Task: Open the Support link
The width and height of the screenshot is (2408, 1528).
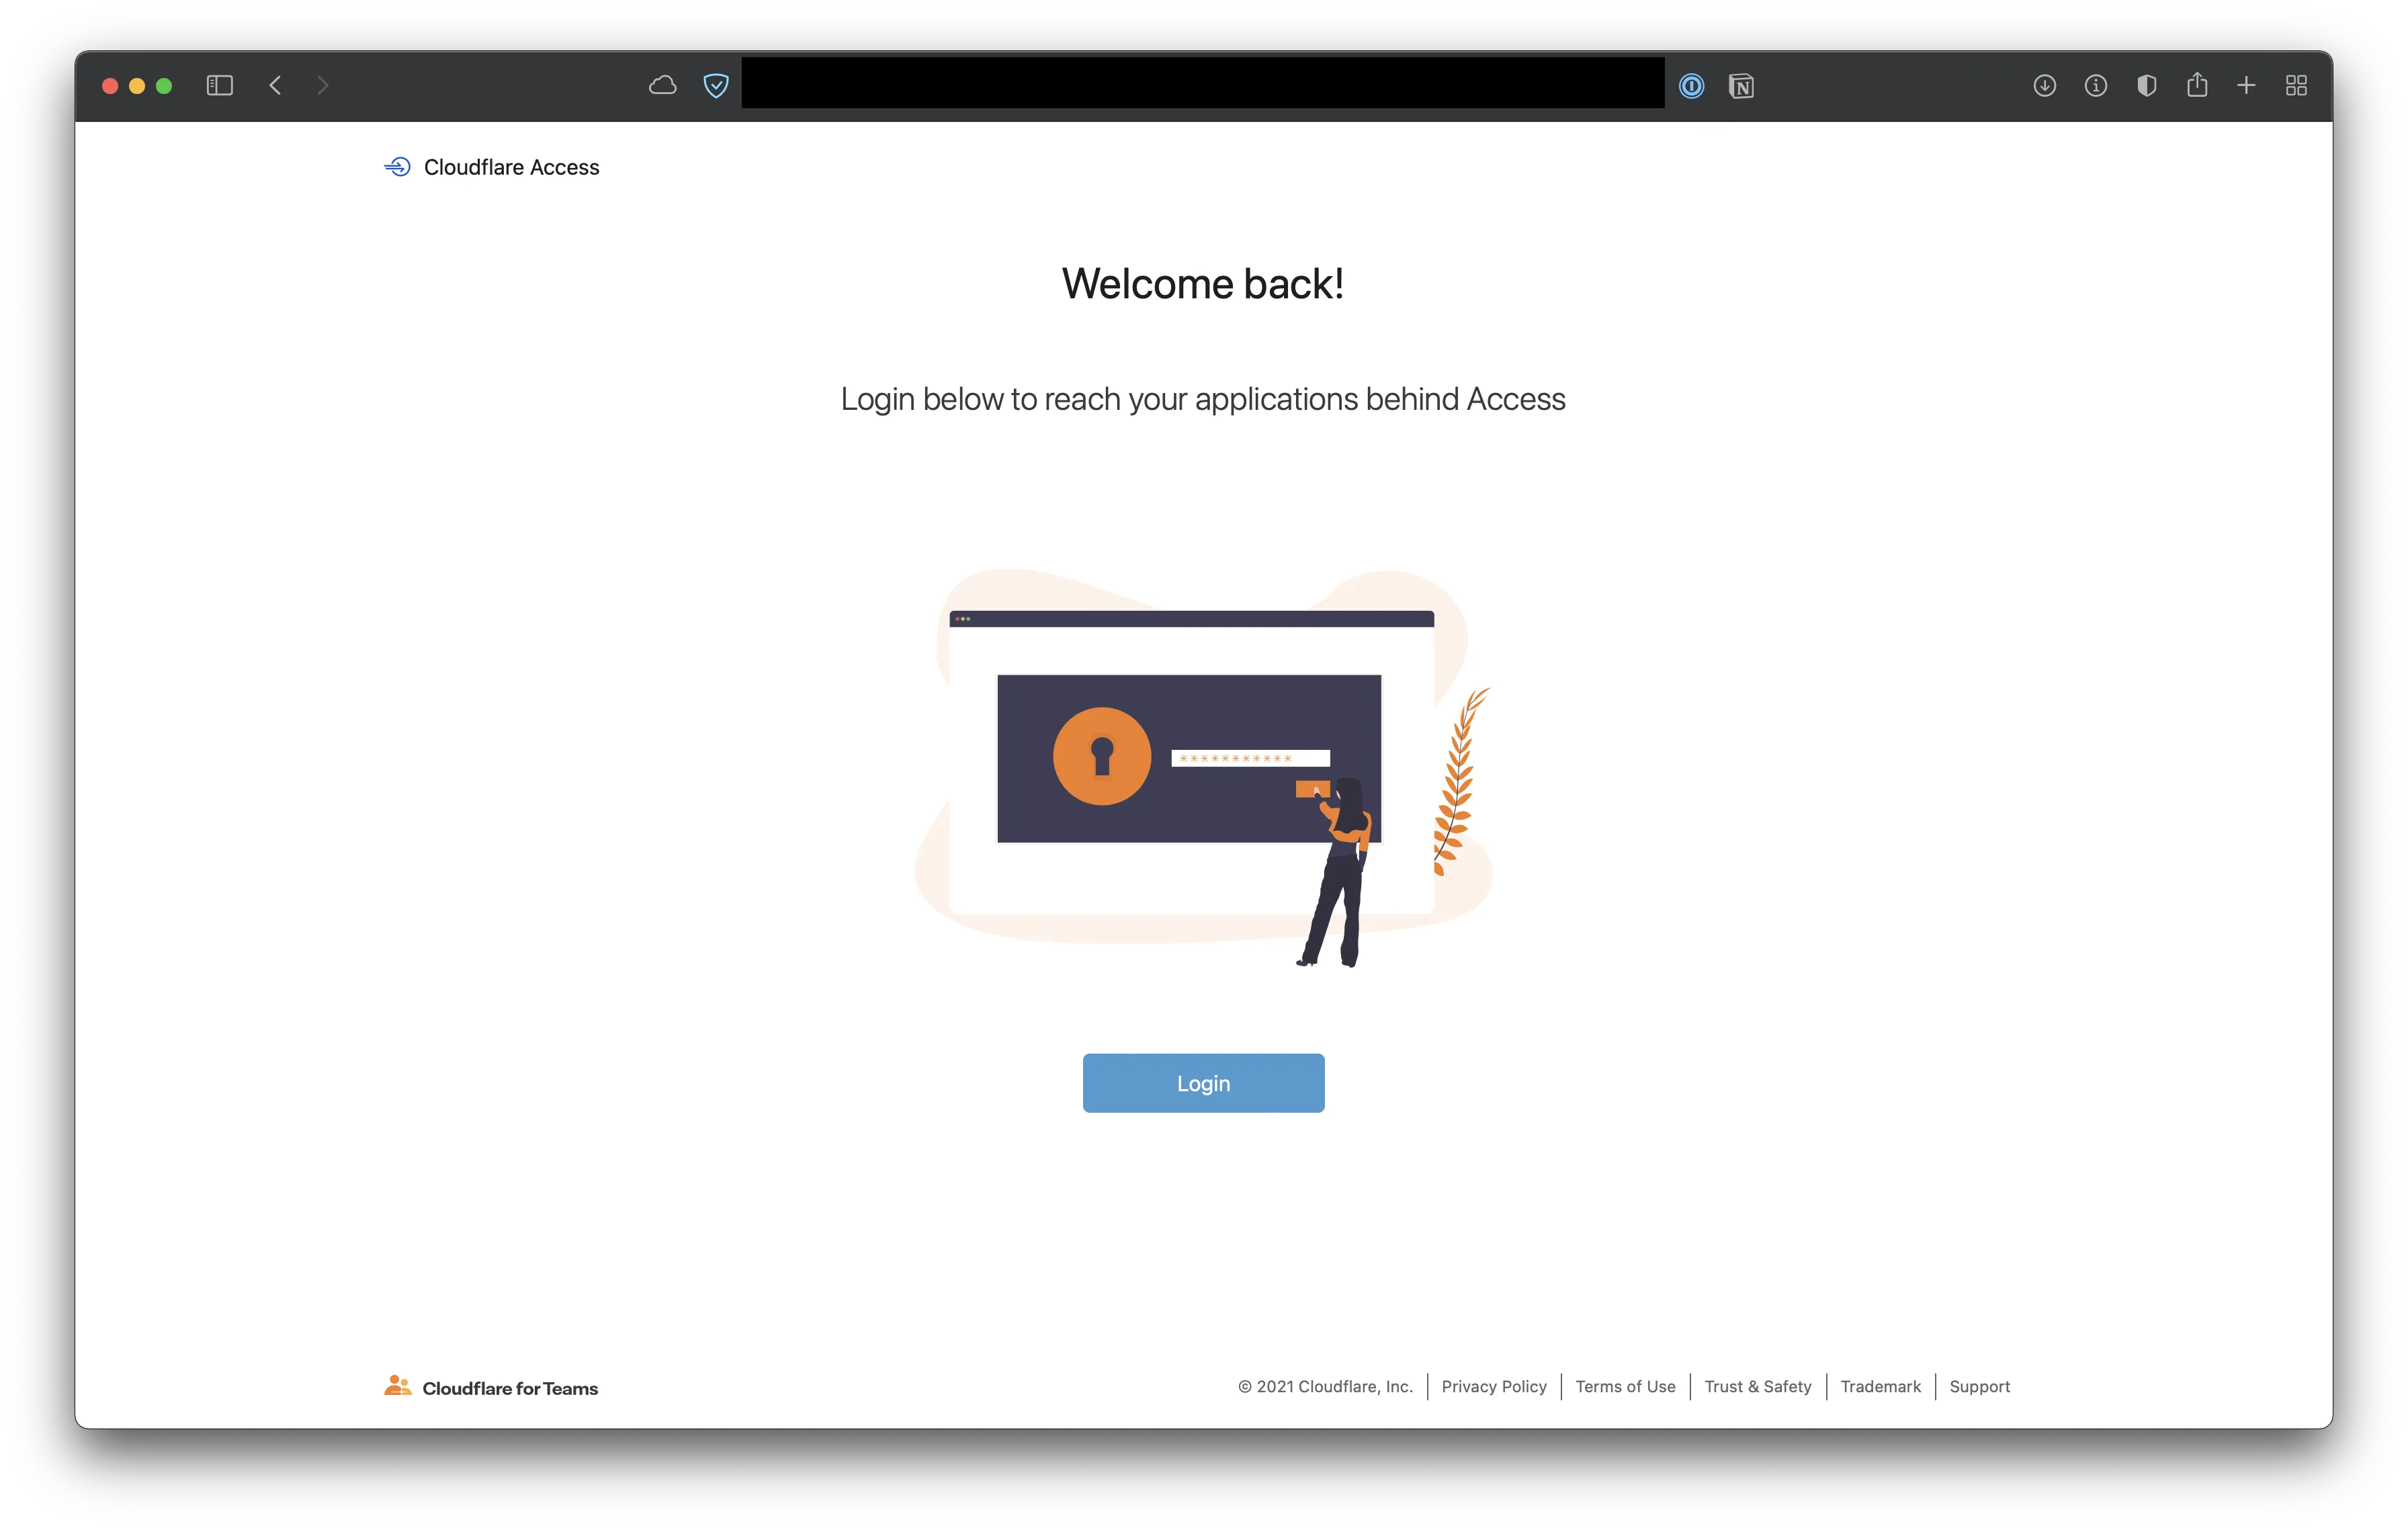Action: (1980, 1386)
